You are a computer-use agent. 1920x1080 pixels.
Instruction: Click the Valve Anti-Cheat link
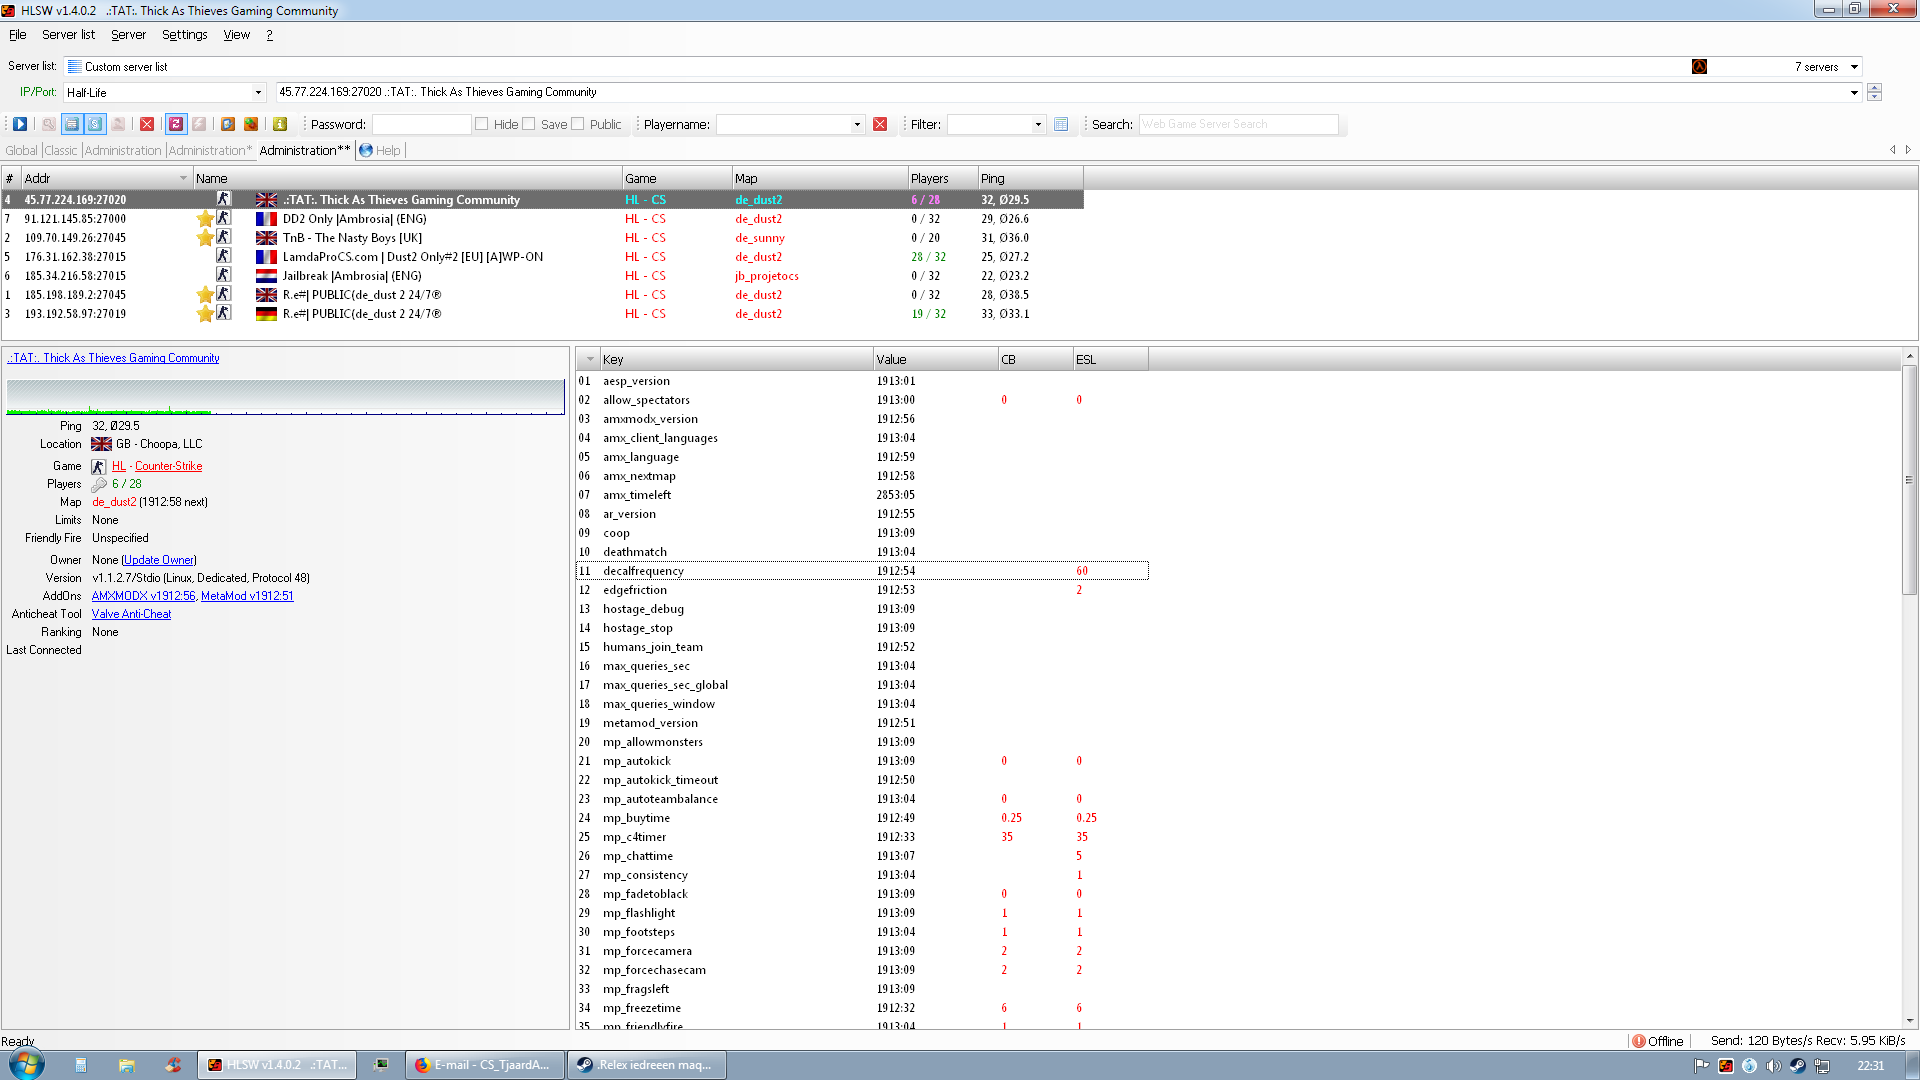(131, 614)
